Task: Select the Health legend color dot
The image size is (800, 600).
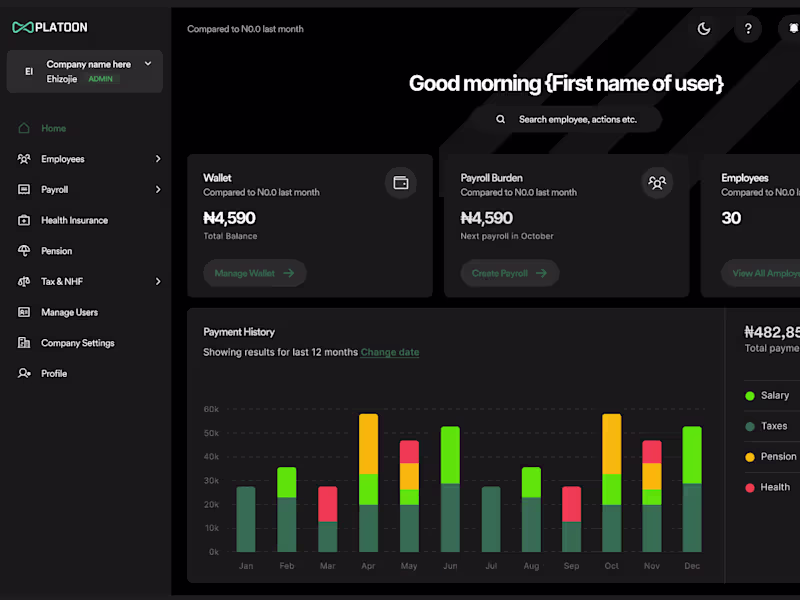Action: (x=749, y=488)
